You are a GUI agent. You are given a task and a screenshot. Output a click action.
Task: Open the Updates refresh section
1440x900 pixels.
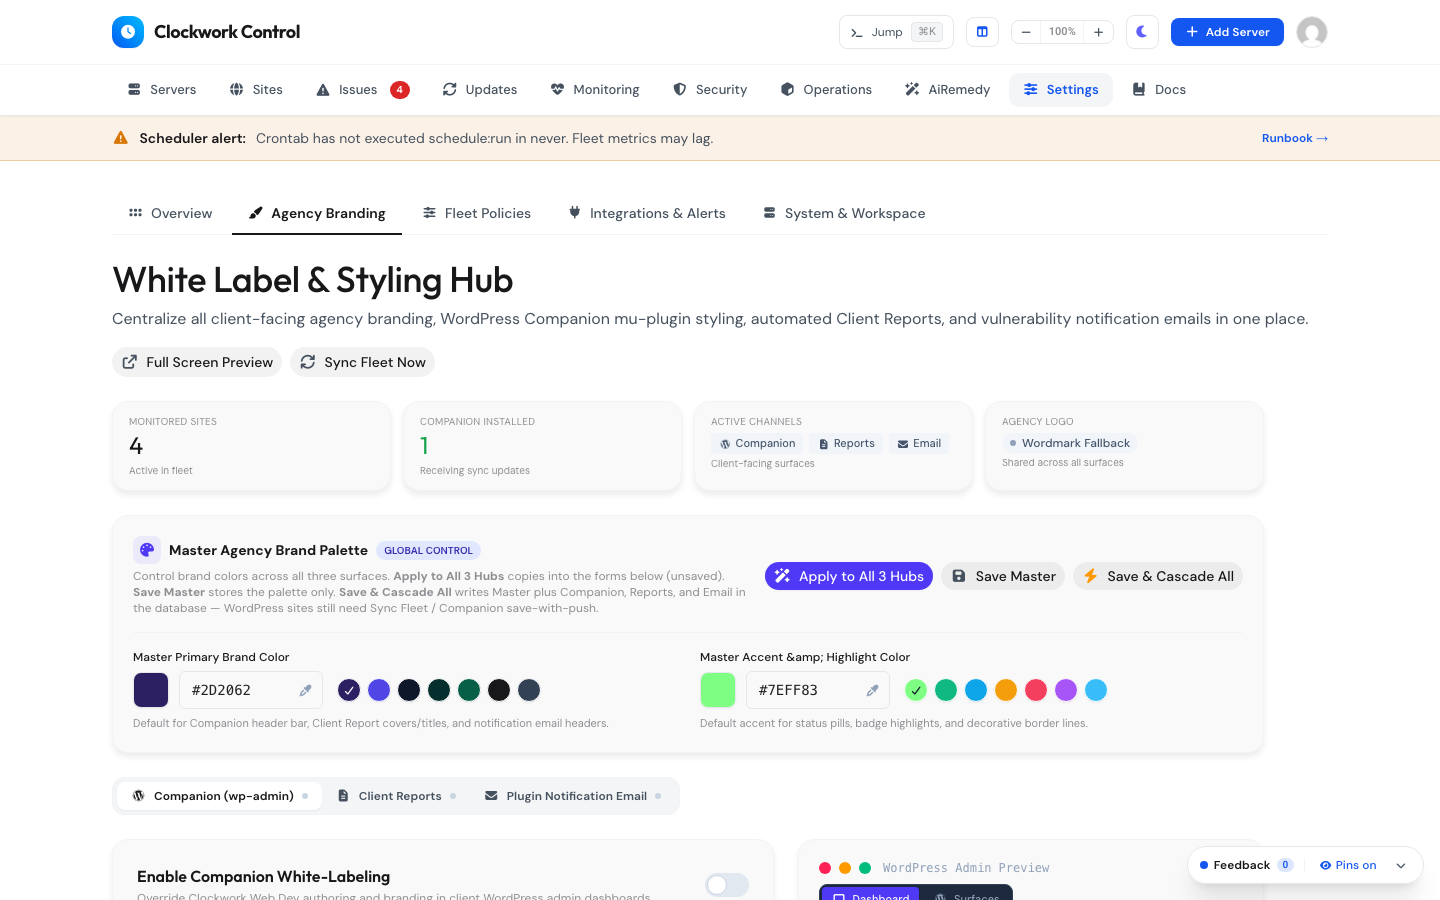tap(480, 90)
